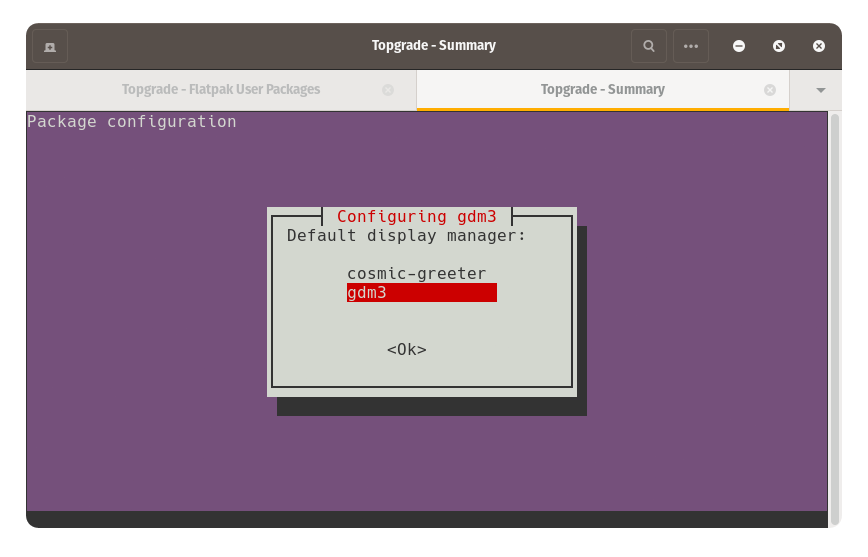Open terminal search with magnifier icon
The image size is (868, 557).
click(649, 46)
